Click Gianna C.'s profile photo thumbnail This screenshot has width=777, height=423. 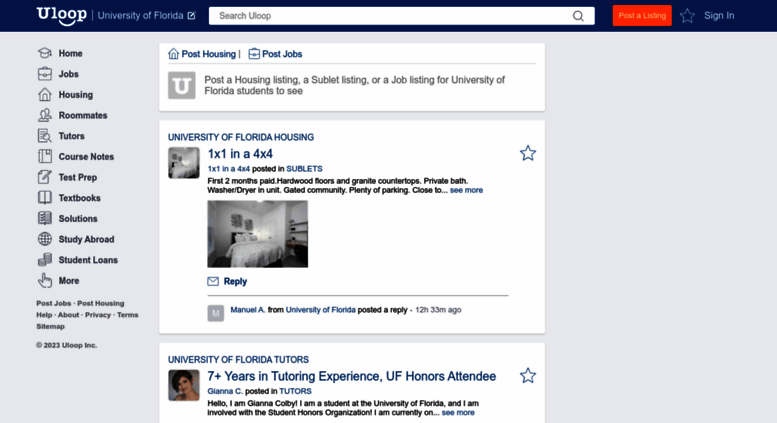(184, 385)
